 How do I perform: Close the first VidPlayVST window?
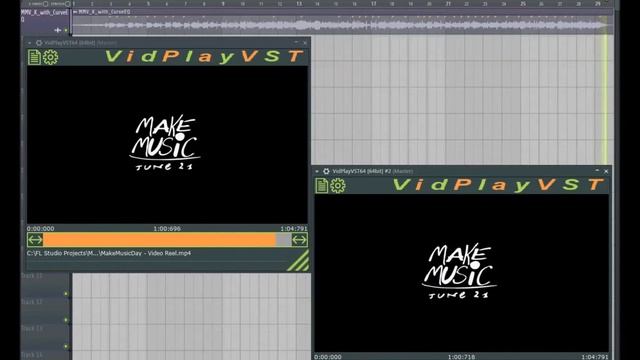[305, 43]
